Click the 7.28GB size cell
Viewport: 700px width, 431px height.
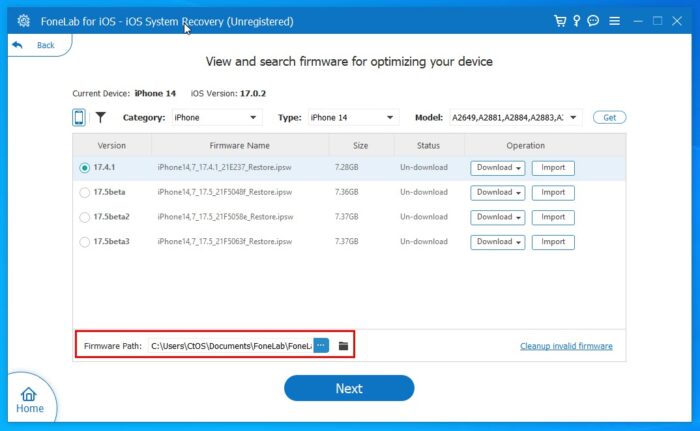(x=346, y=167)
